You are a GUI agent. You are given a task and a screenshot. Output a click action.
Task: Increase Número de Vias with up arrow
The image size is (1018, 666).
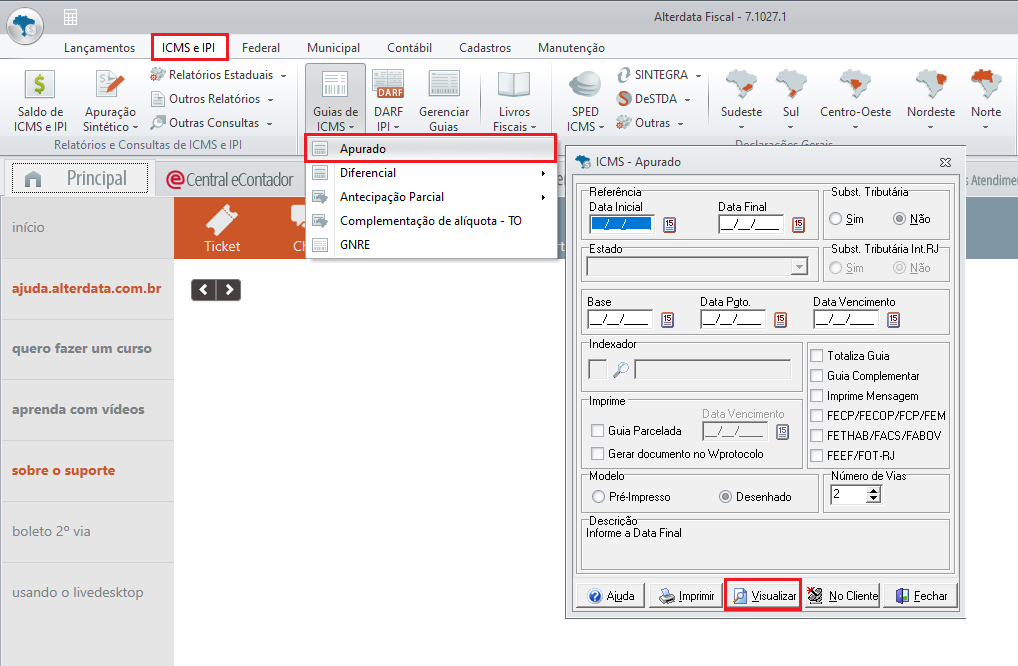click(x=874, y=490)
